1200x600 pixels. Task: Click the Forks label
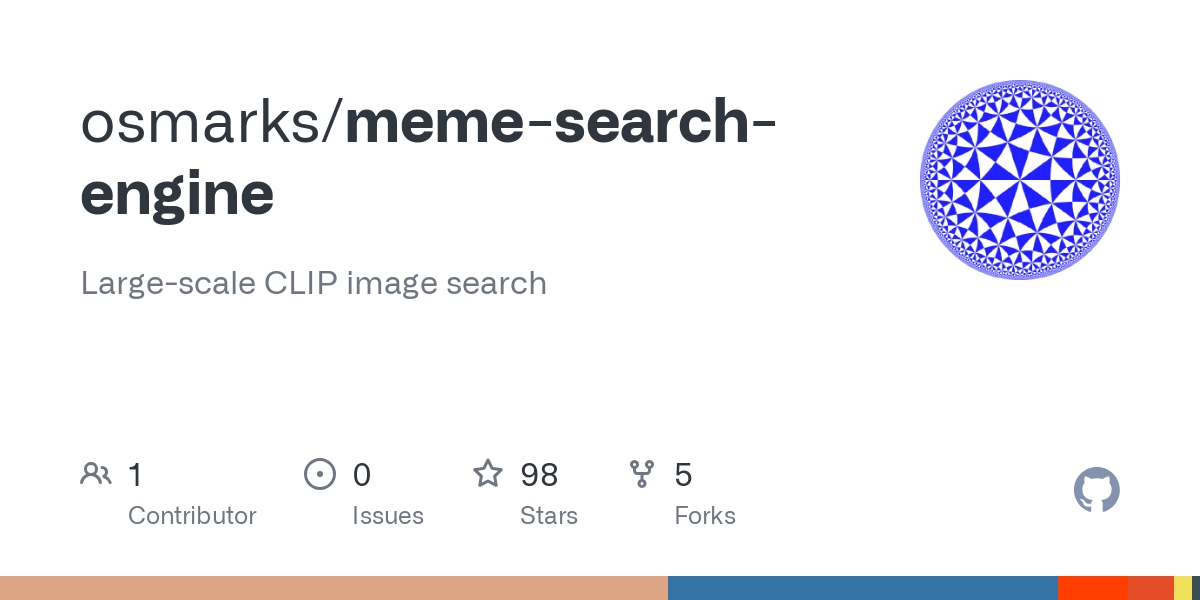(x=705, y=516)
